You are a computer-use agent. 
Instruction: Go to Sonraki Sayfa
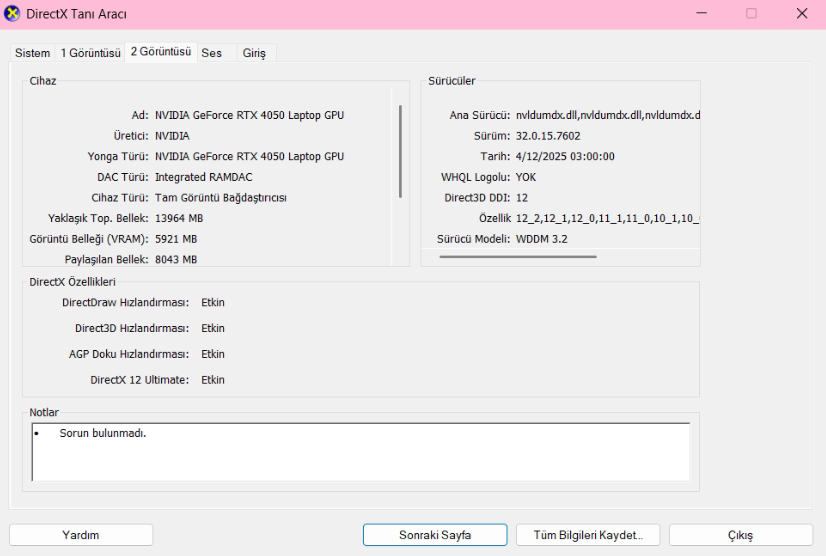pyautogui.click(x=435, y=535)
